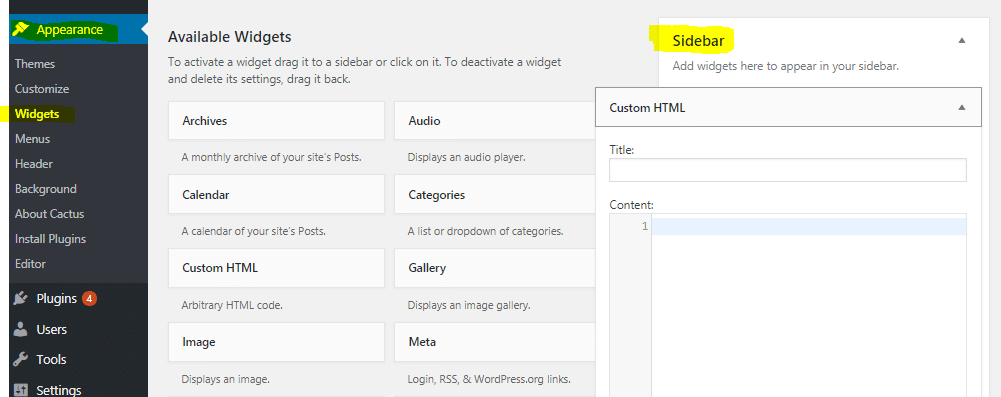Open the About Cactus page
The width and height of the screenshot is (1001, 397).
click(50, 214)
